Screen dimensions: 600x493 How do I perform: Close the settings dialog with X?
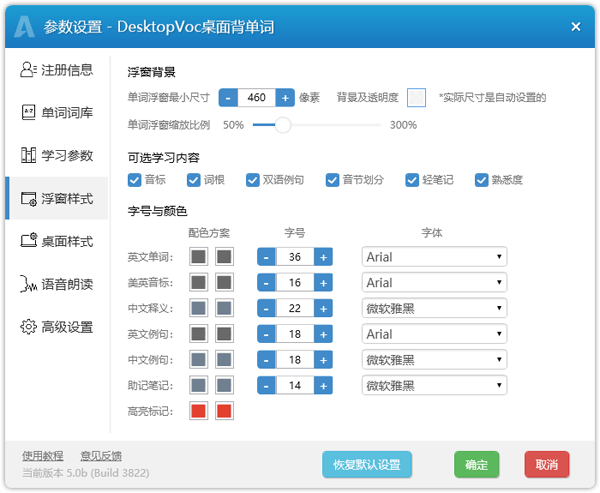pos(576,27)
